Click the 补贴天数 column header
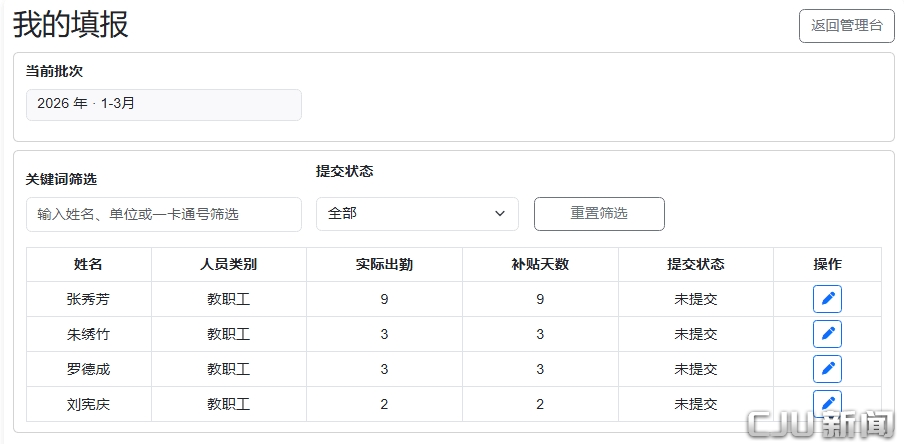904x444 pixels. pyautogui.click(x=540, y=265)
